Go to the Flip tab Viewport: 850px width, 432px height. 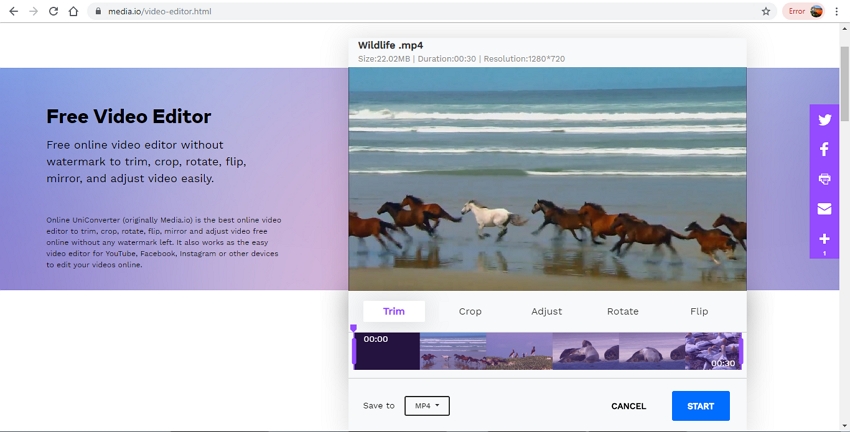point(699,311)
